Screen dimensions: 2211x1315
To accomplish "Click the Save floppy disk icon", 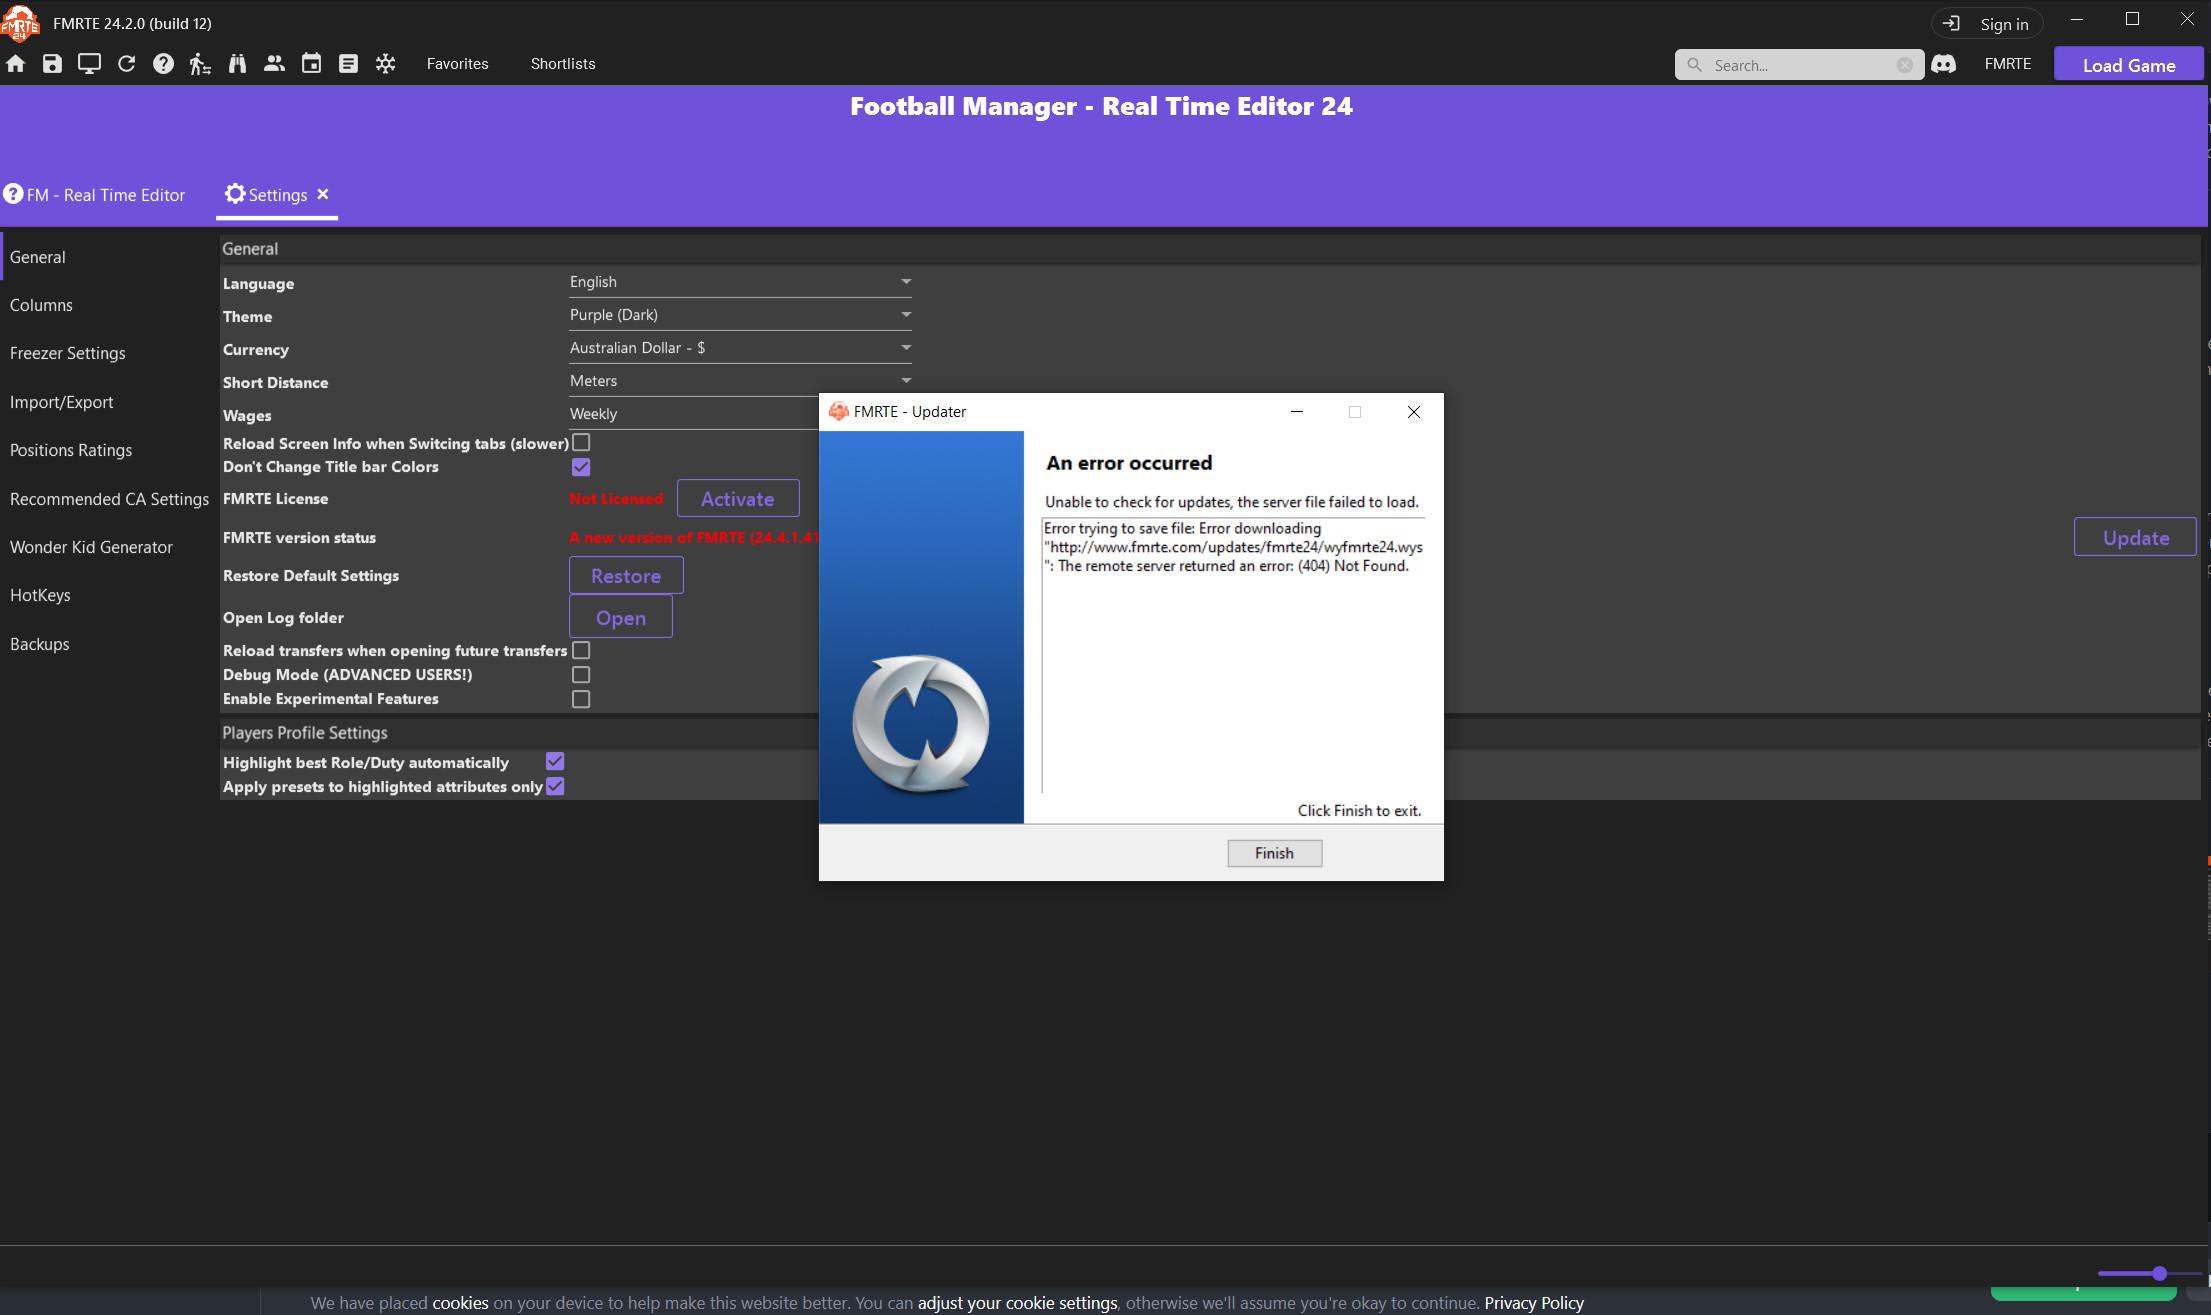I will (52, 64).
